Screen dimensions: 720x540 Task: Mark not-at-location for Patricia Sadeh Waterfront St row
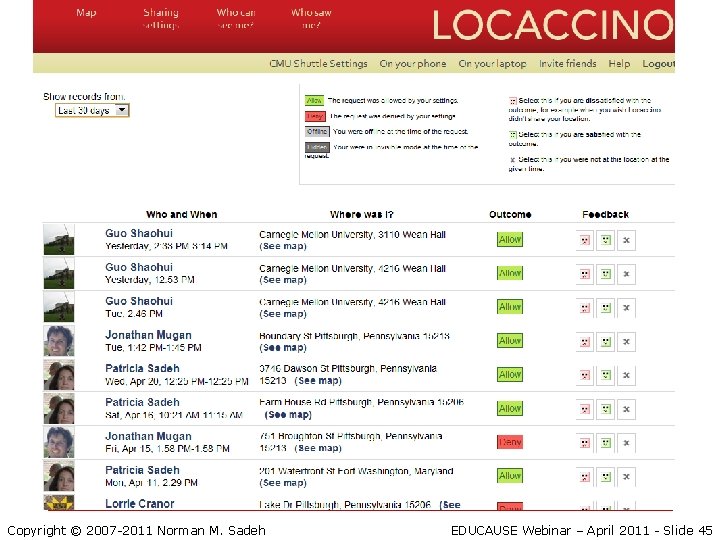[626, 477]
